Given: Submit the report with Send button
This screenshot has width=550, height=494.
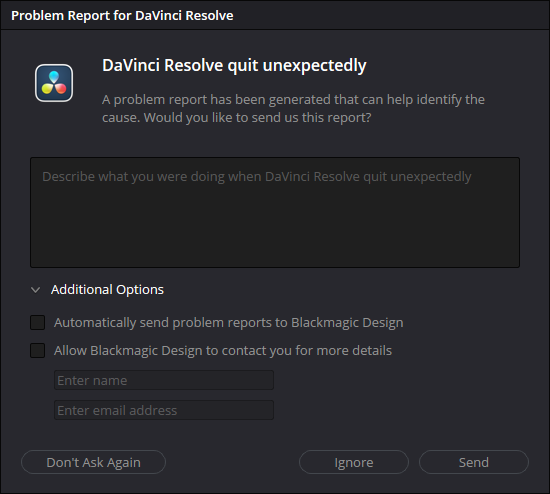Looking at the screenshot, I should [x=474, y=462].
